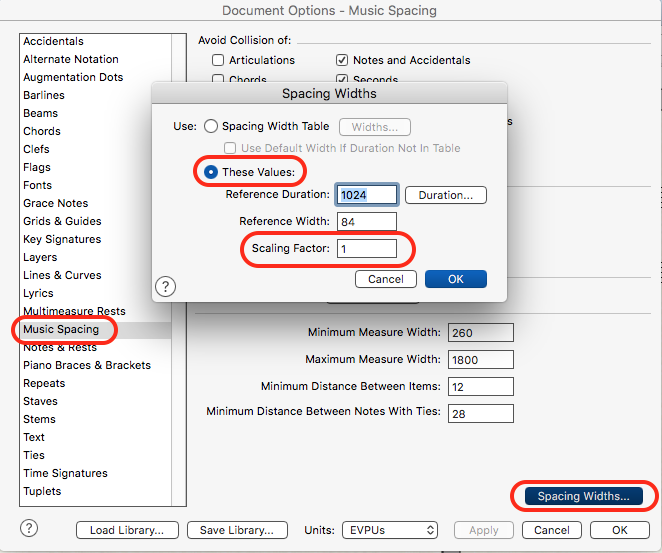Viewport: 662px width, 553px height.
Task: Select the 'These Values' radio button
Action: [211, 172]
